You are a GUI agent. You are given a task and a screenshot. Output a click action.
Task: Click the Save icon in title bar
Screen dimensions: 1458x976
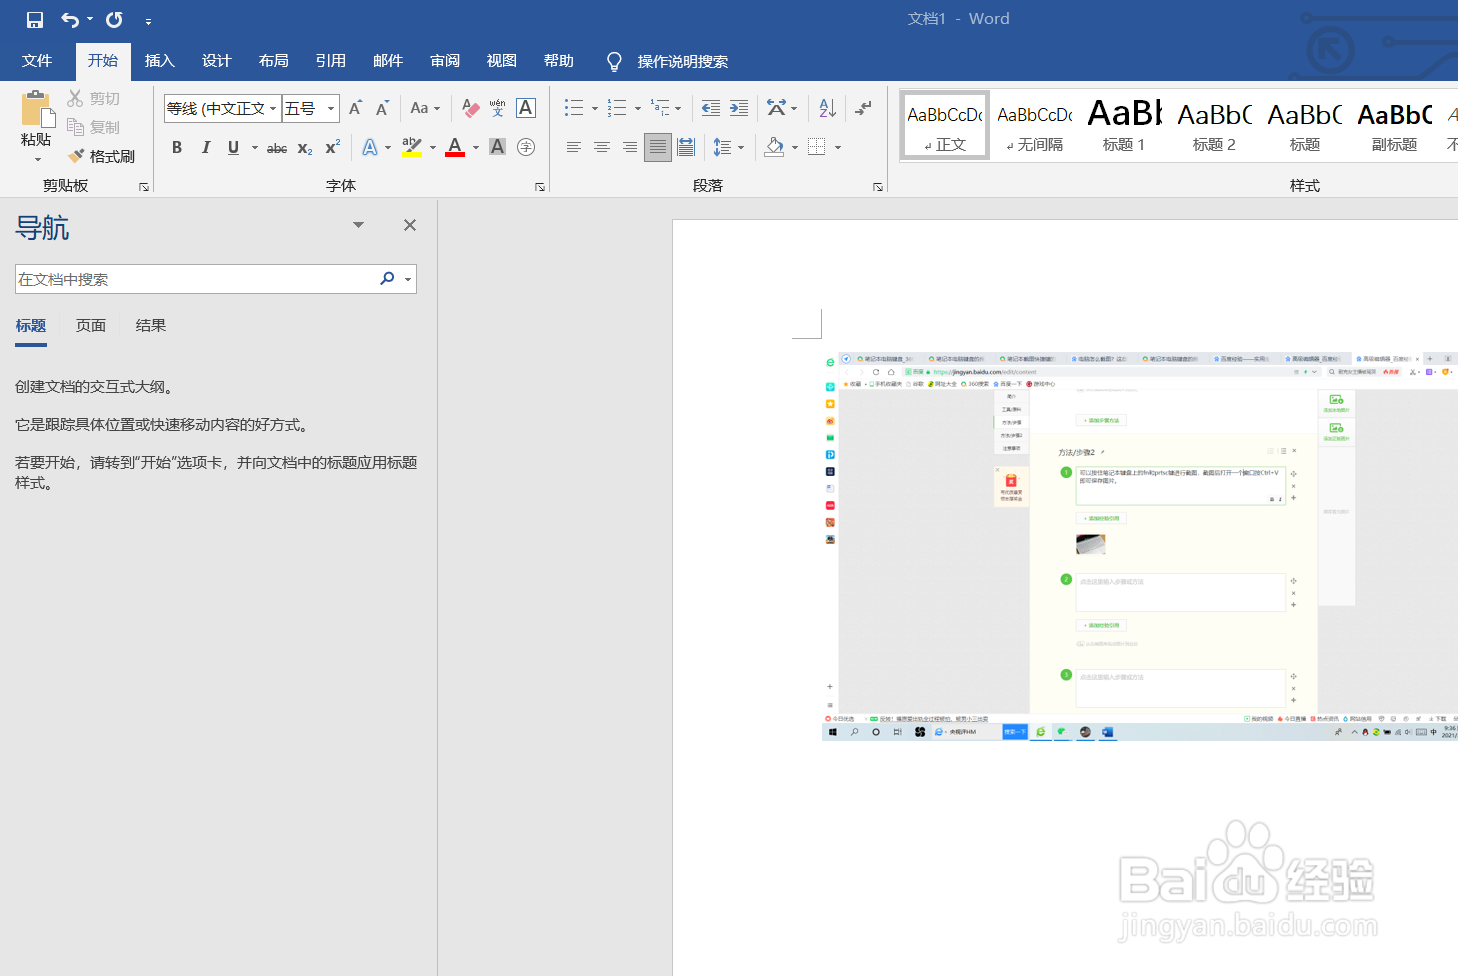point(35,20)
